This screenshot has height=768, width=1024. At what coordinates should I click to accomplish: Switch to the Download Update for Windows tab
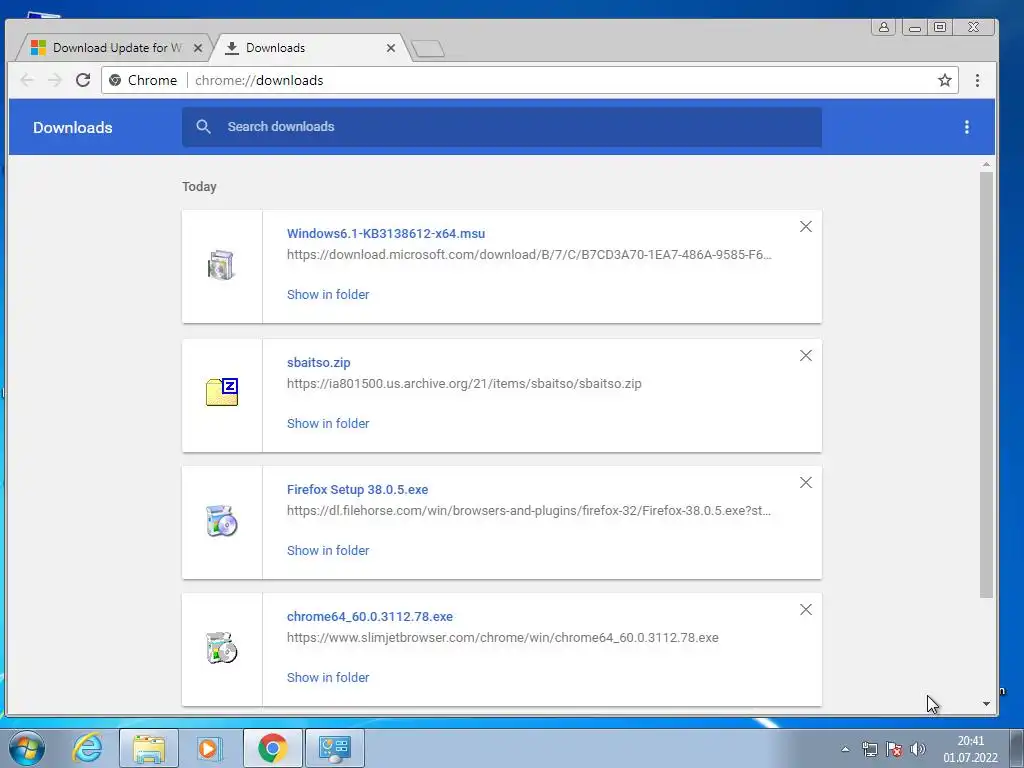(116, 48)
